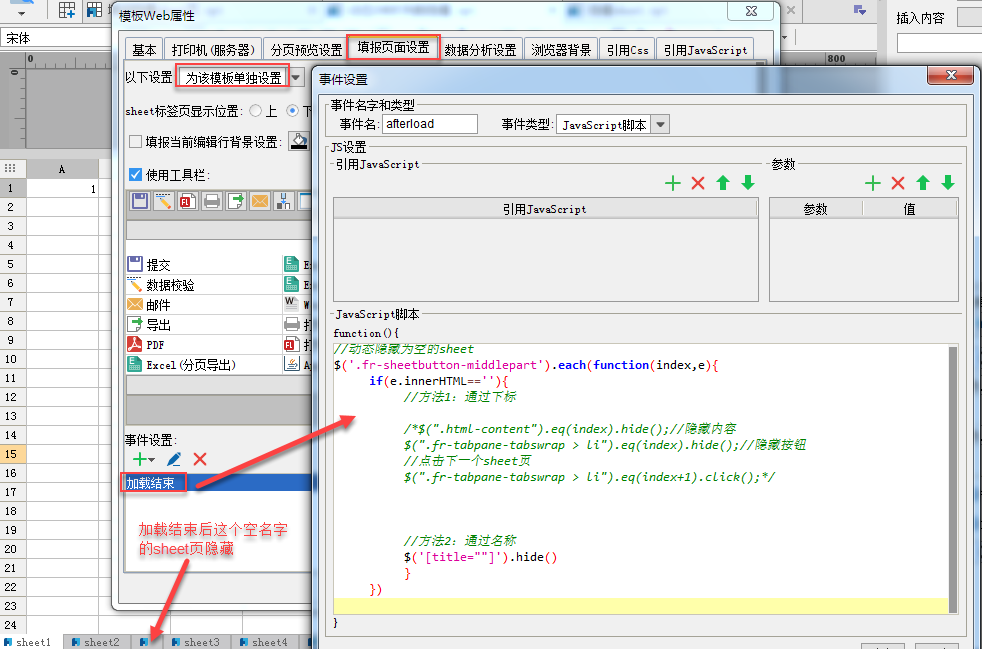This screenshot has width=982, height=649.
Task: Select 提交 in the toolbar items list
Action: pos(203,264)
